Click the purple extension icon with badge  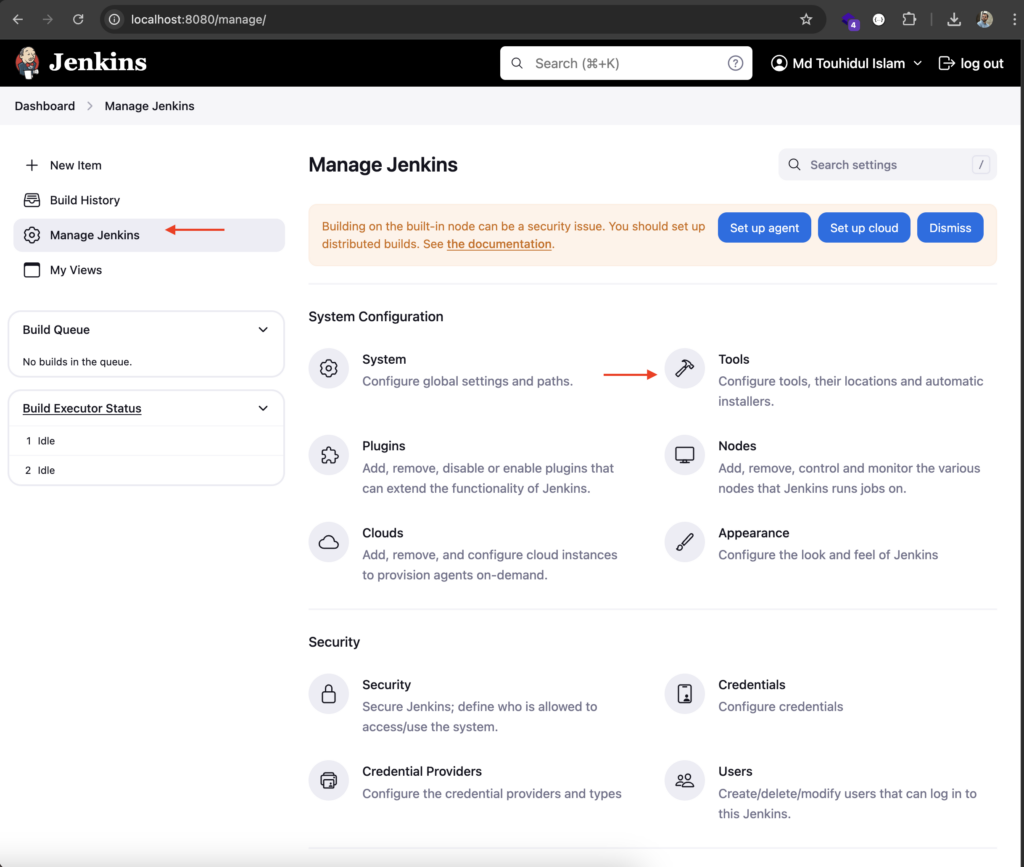850,21
